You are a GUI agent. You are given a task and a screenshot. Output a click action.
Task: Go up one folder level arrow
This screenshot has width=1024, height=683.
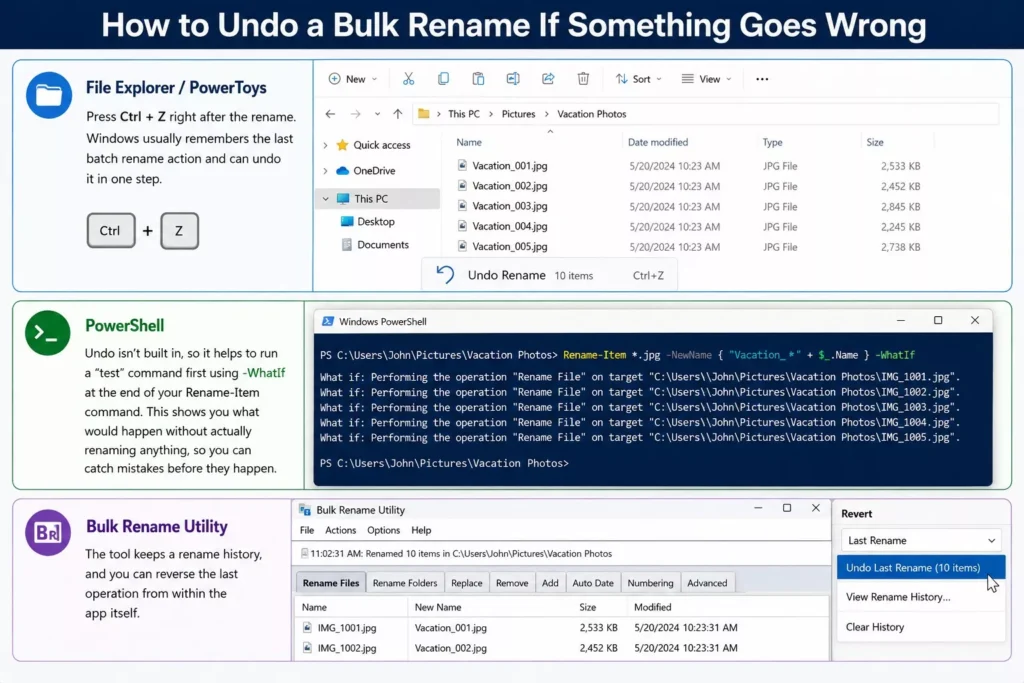click(398, 114)
